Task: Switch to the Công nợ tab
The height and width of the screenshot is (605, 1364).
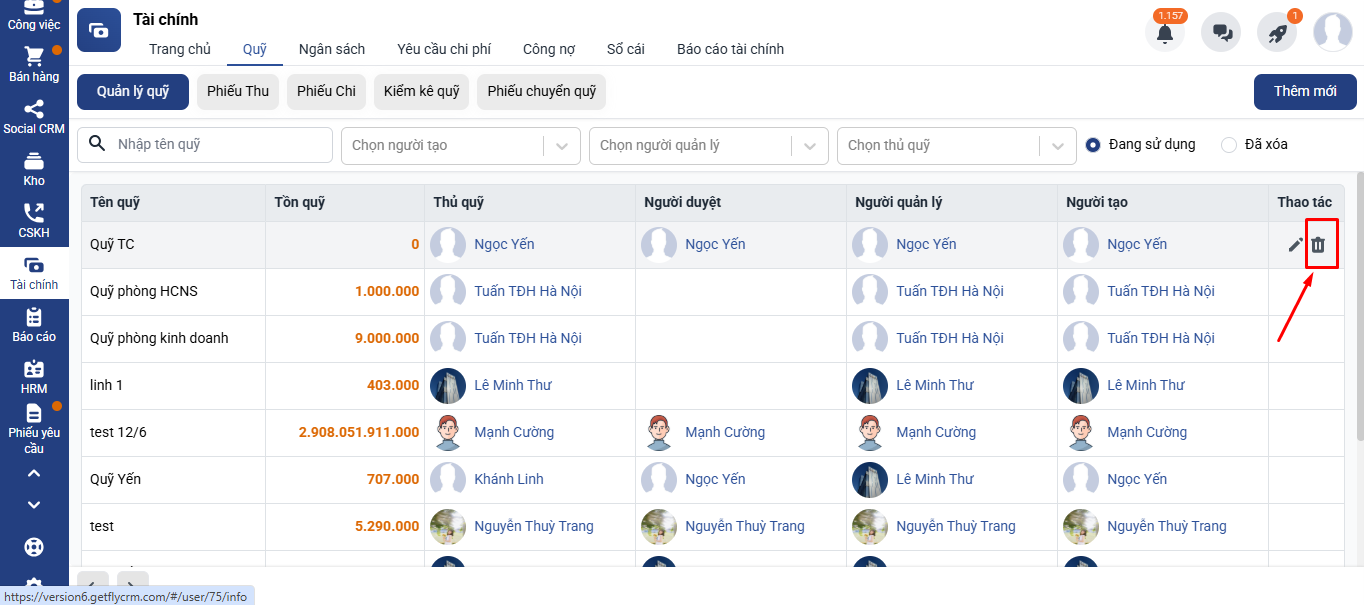Action: tap(549, 49)
